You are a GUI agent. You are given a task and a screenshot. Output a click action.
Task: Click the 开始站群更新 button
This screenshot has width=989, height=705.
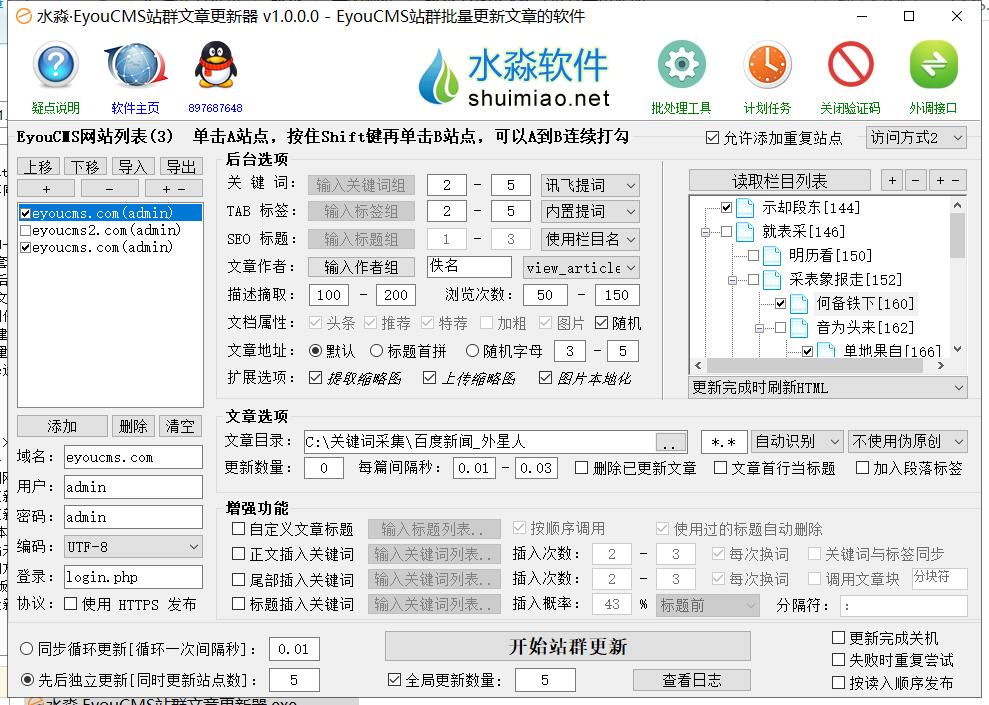pyautogui.click(x=565, y=647)
